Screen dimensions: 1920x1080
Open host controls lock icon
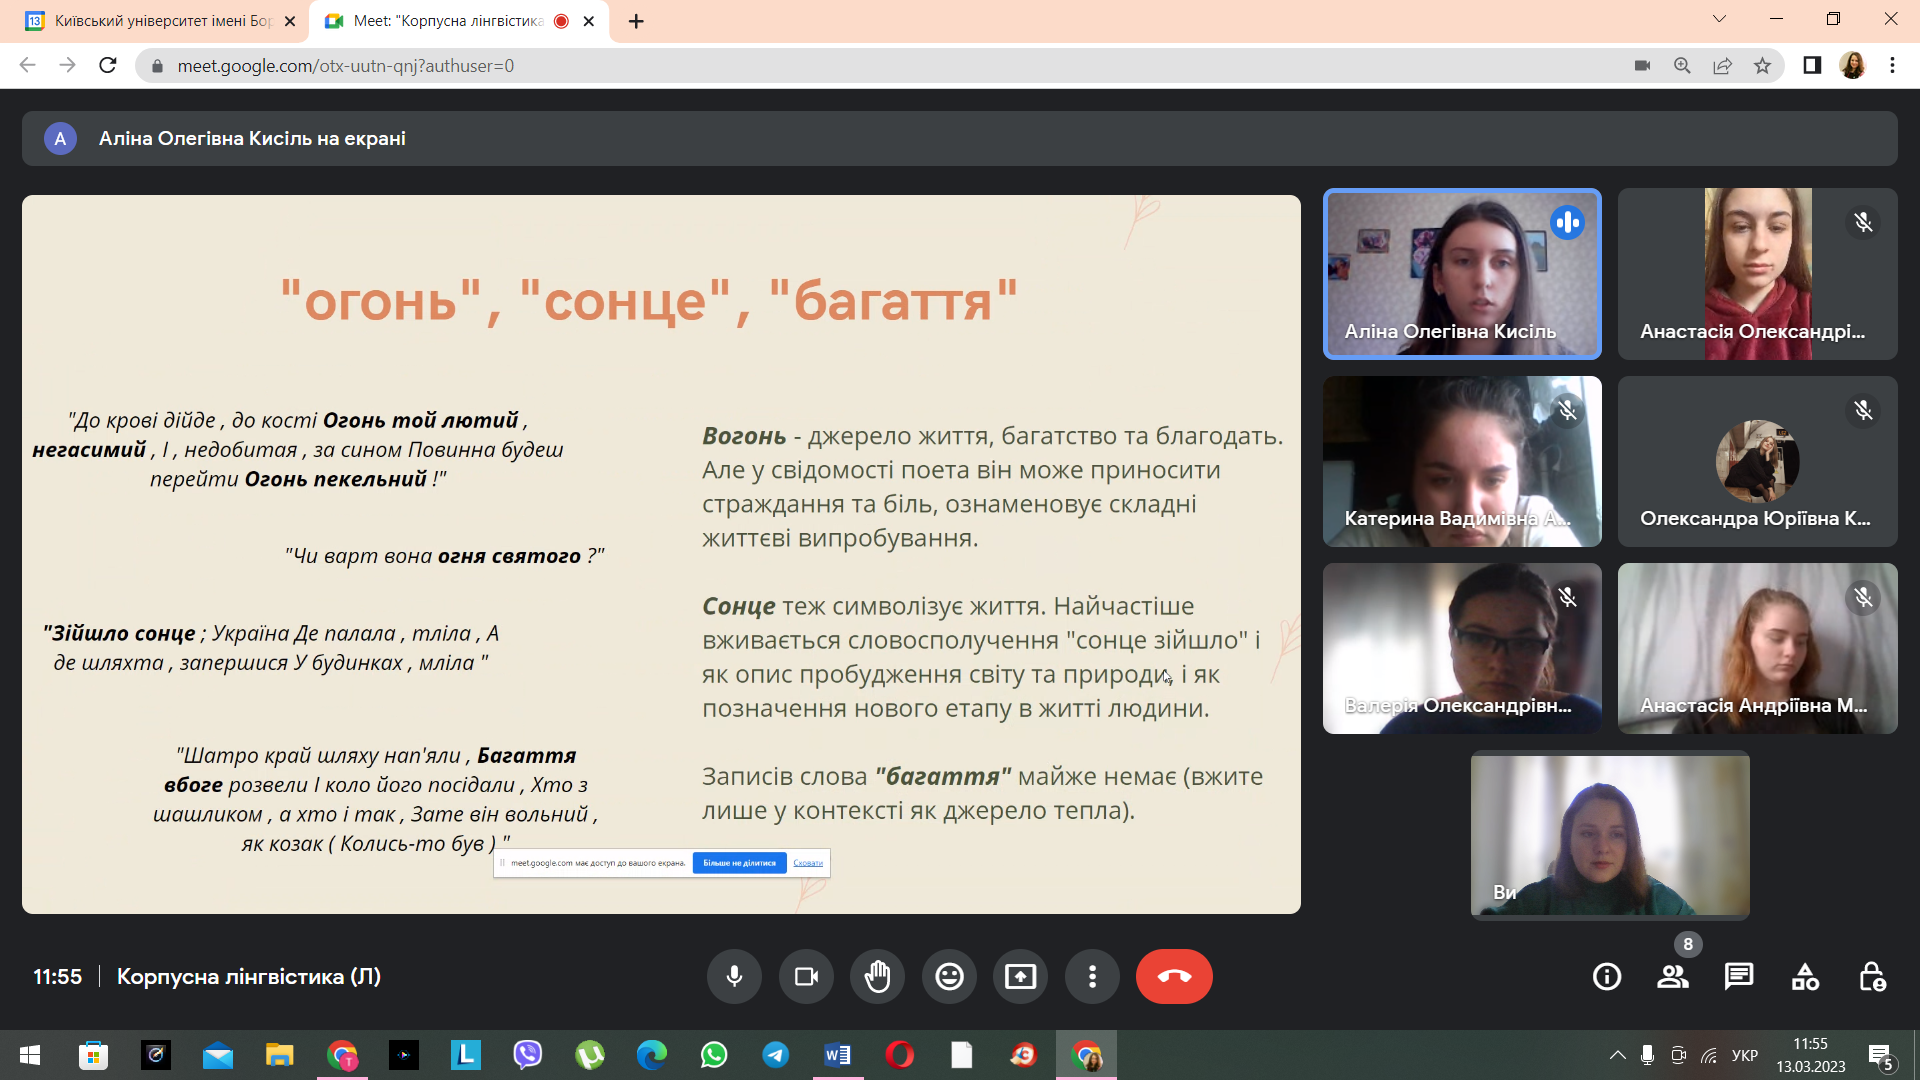point(1872,977)
